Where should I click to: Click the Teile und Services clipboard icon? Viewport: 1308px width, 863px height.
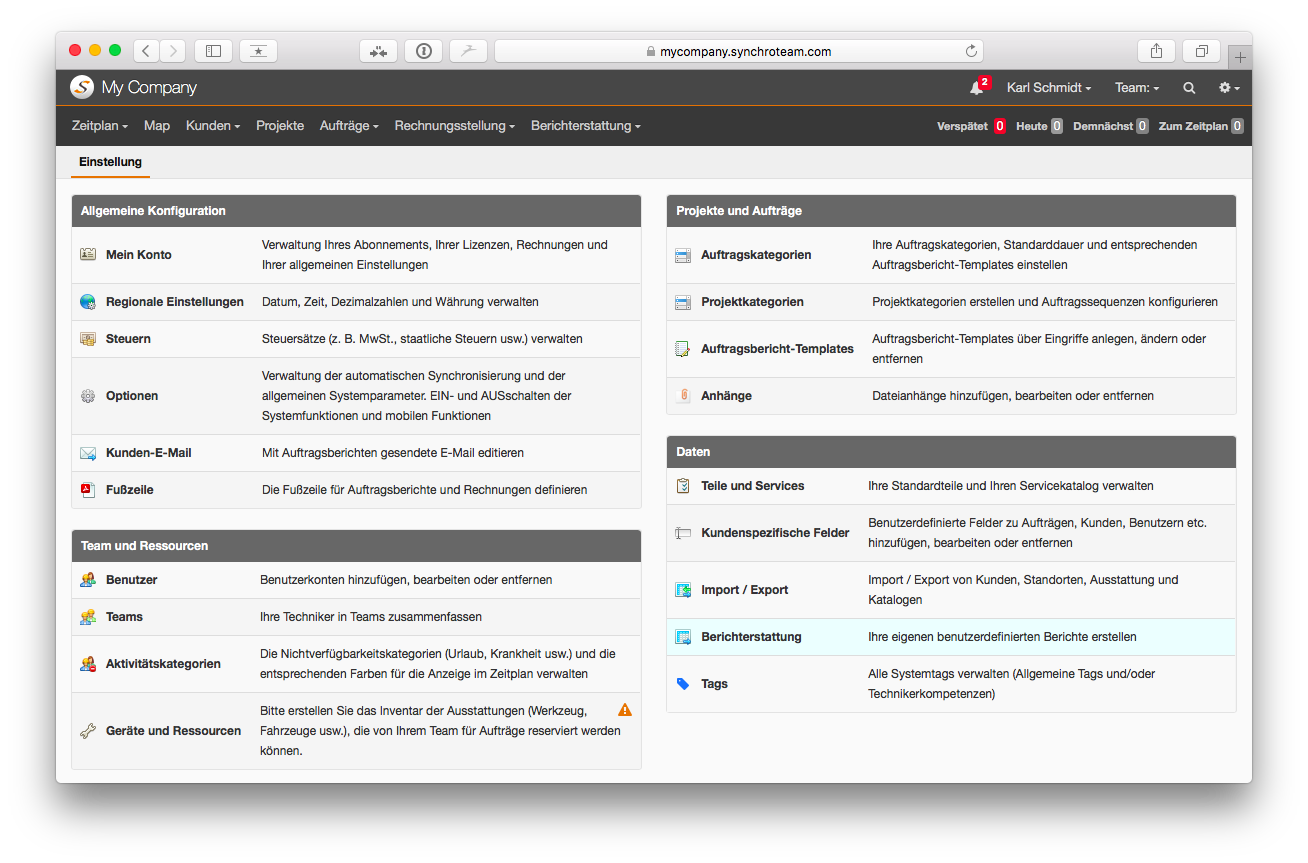683,486
